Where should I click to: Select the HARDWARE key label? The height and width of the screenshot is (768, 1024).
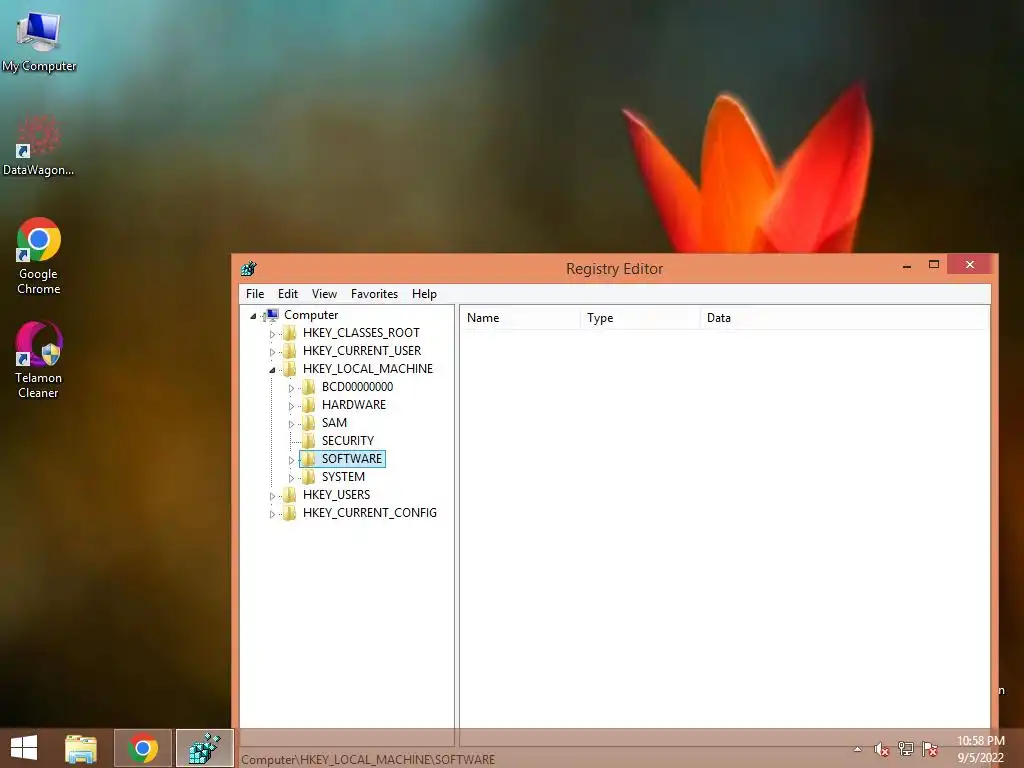[x=353, y=405]
